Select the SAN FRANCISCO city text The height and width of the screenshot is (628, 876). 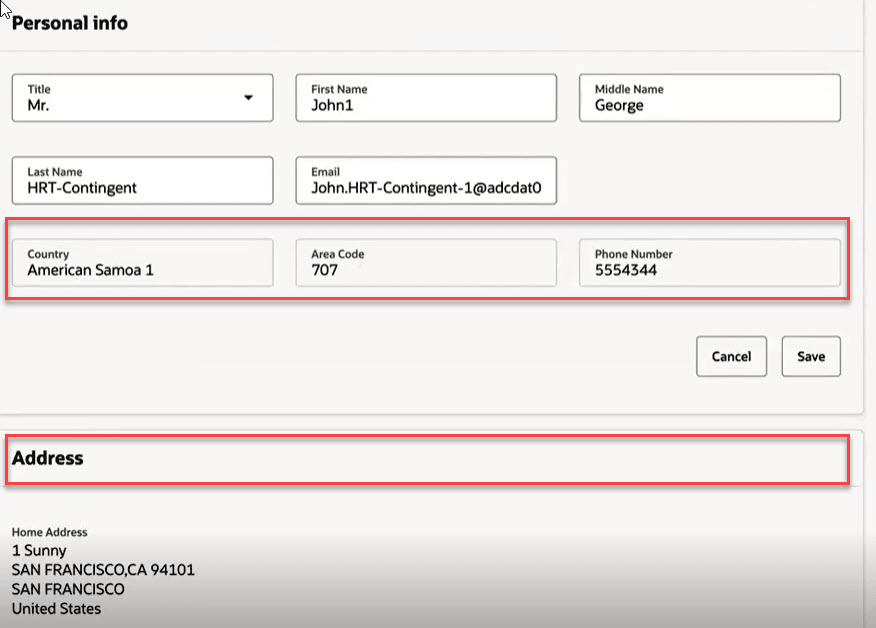[67, 589]
